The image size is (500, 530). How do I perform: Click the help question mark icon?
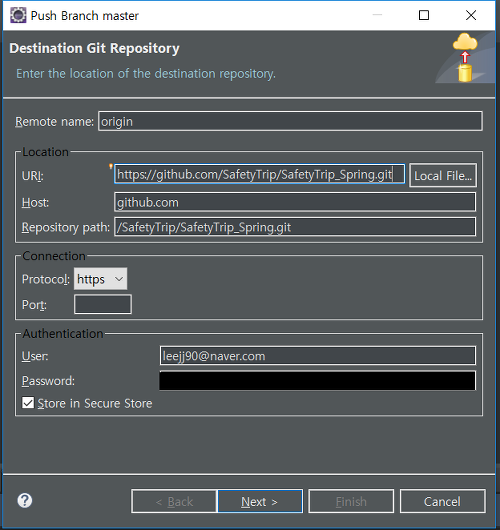click(25, 501)
